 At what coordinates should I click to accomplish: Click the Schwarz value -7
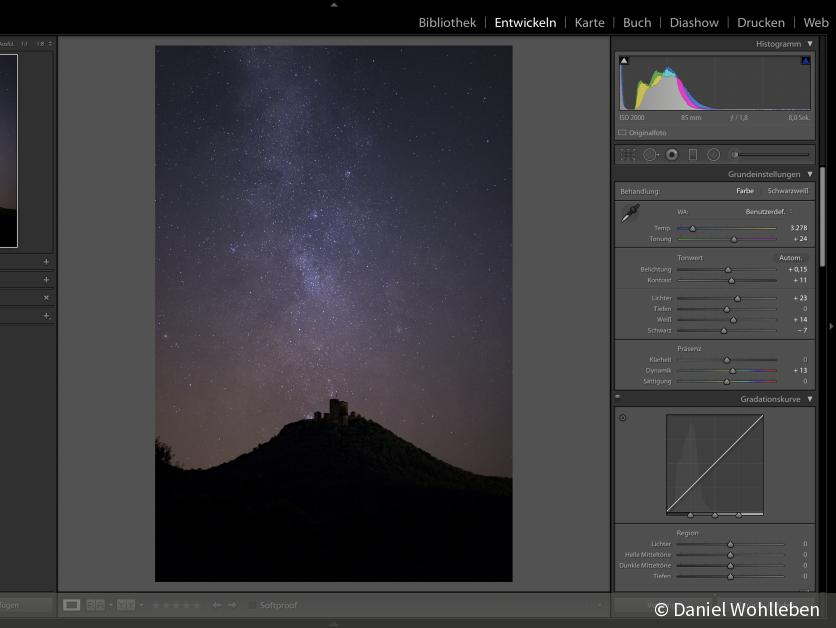coord(802,331)
